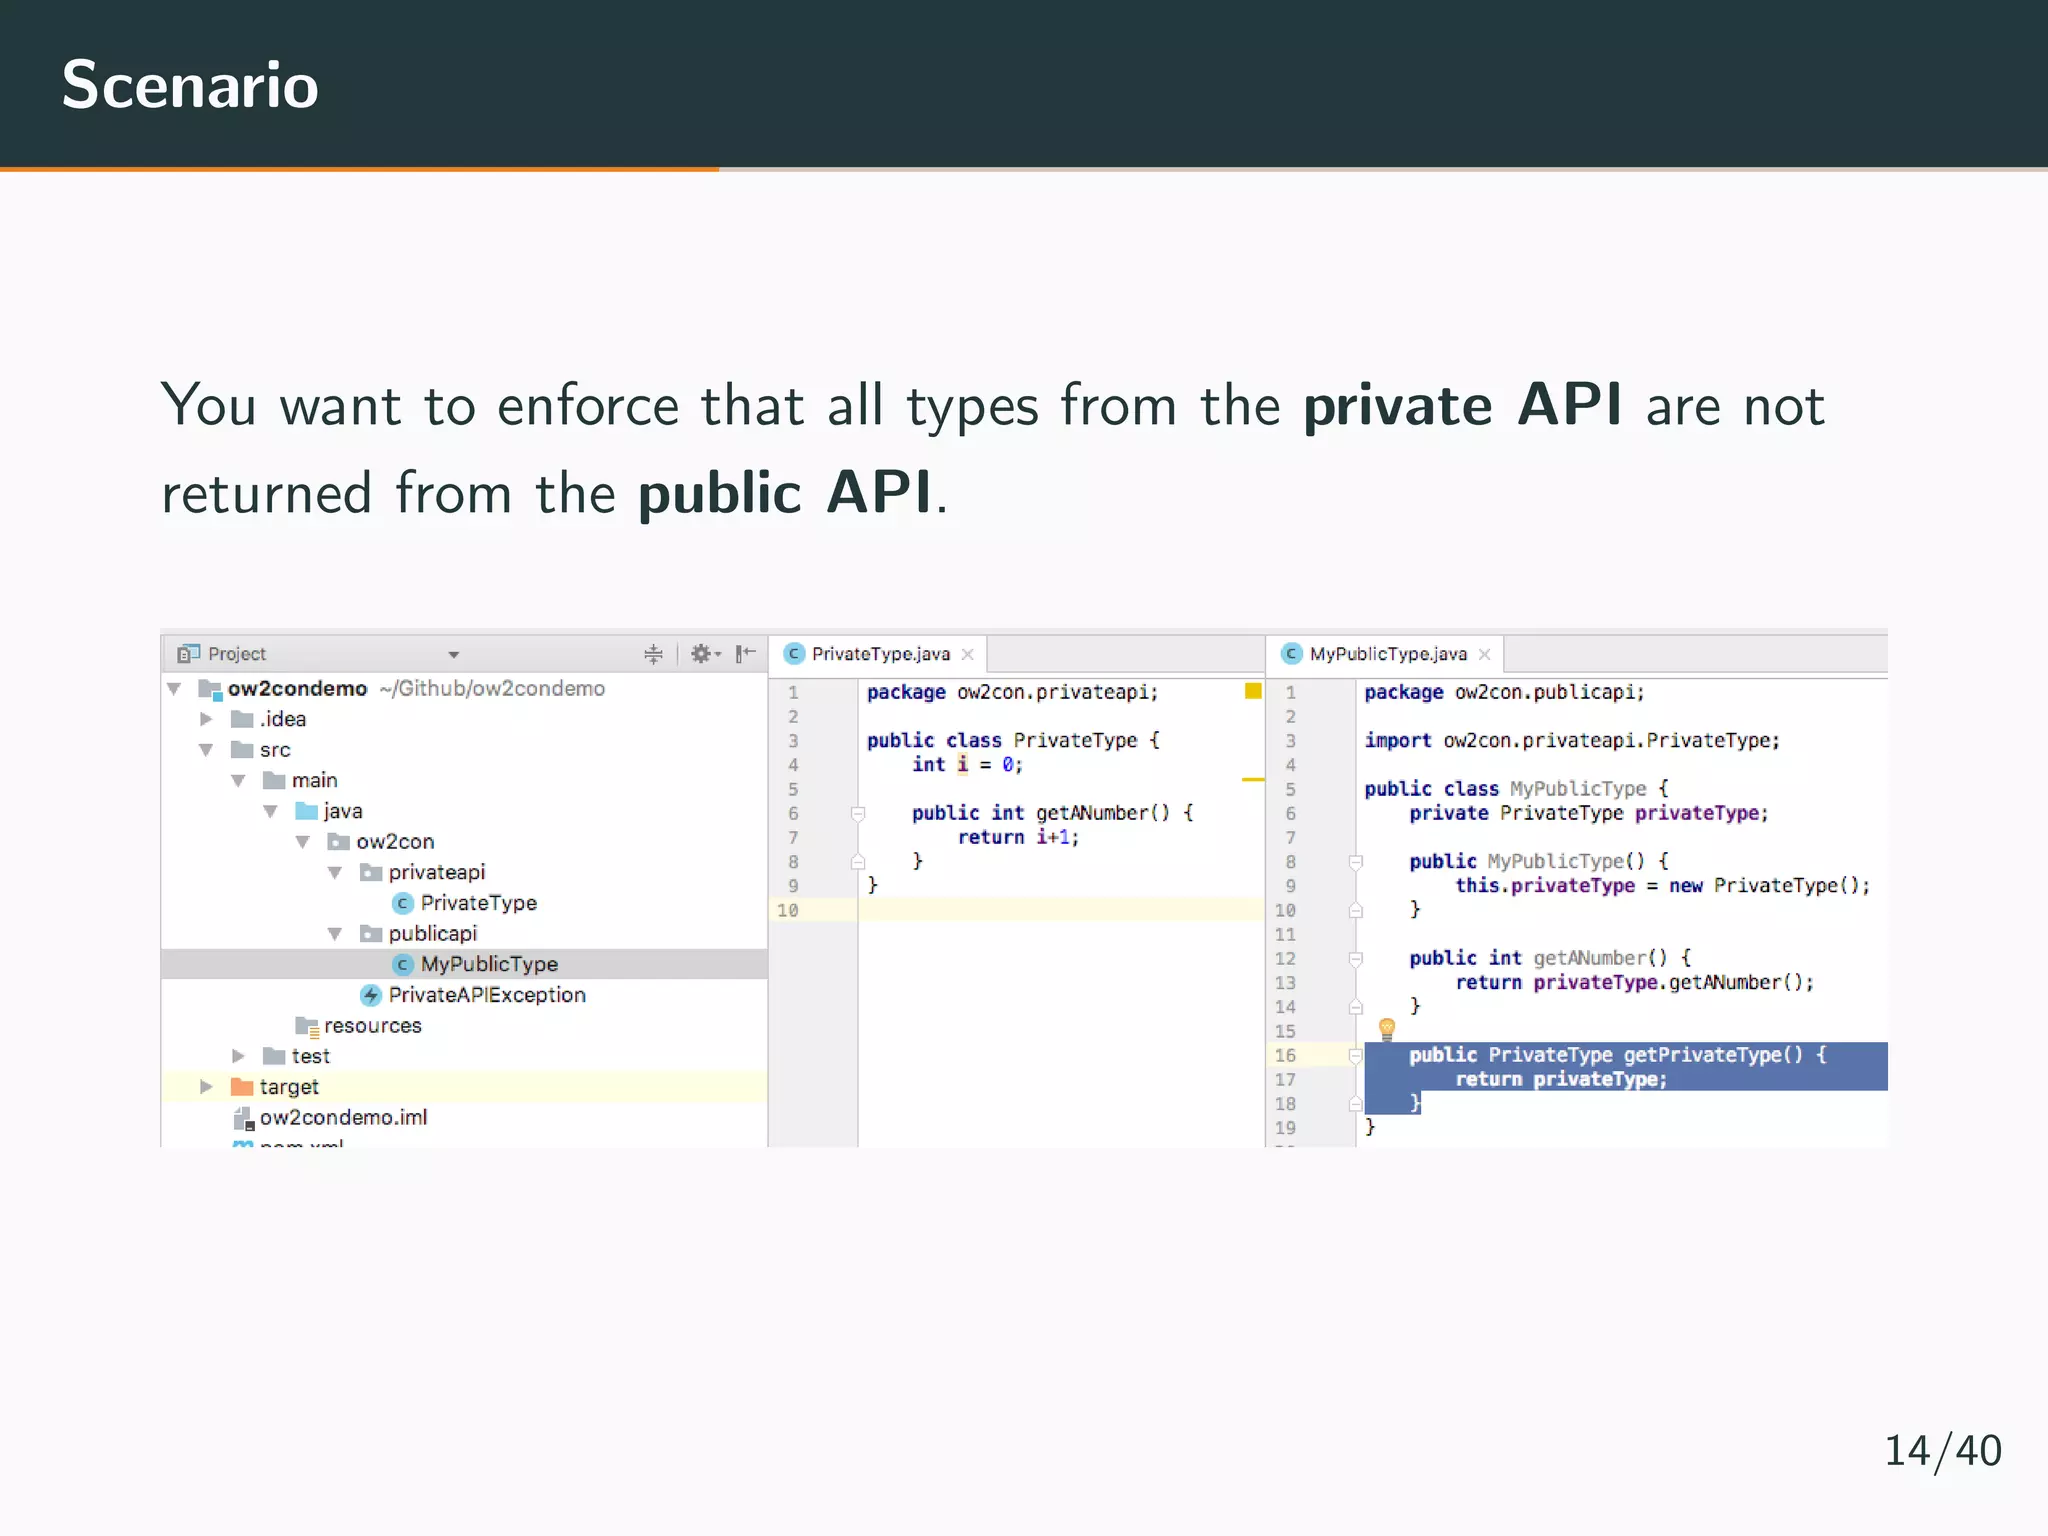Click 'int i = 0;' code line
This screenshot has width=2048, height=1536.
967,765
